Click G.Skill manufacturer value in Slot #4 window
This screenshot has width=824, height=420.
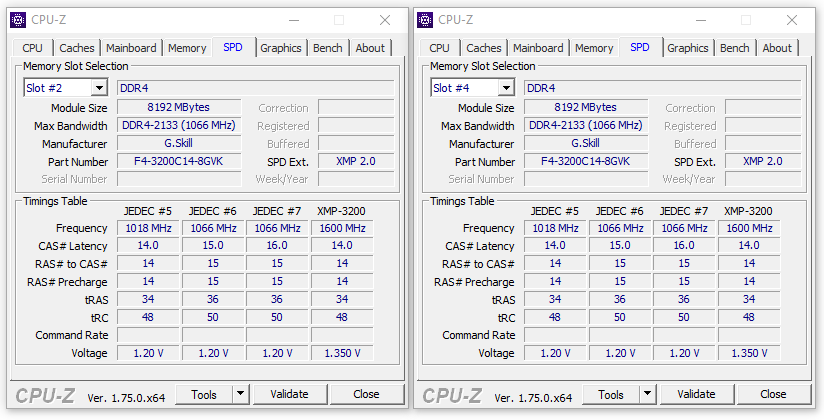tap(585, 143)
